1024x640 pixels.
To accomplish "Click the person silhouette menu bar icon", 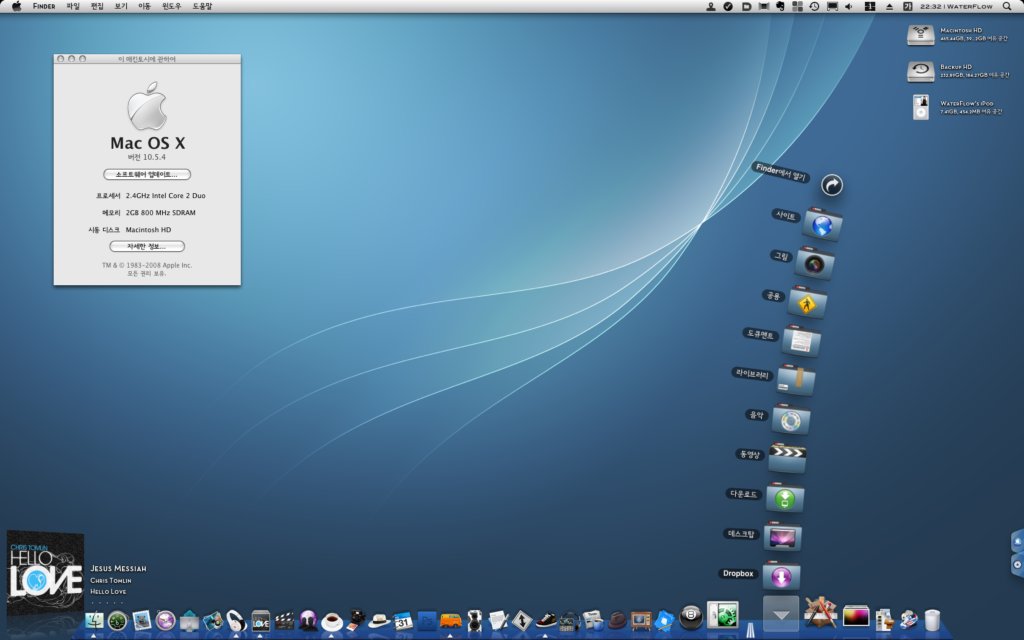I will pos(711,7).
